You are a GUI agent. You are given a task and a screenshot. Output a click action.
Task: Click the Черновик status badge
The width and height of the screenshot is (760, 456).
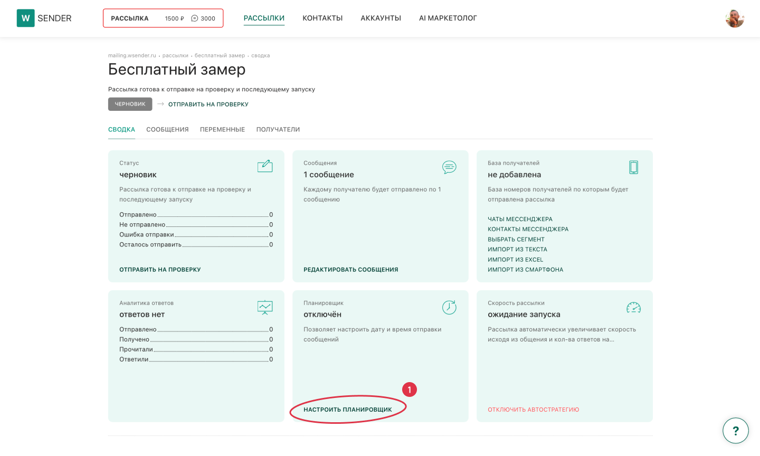(130, 104)
